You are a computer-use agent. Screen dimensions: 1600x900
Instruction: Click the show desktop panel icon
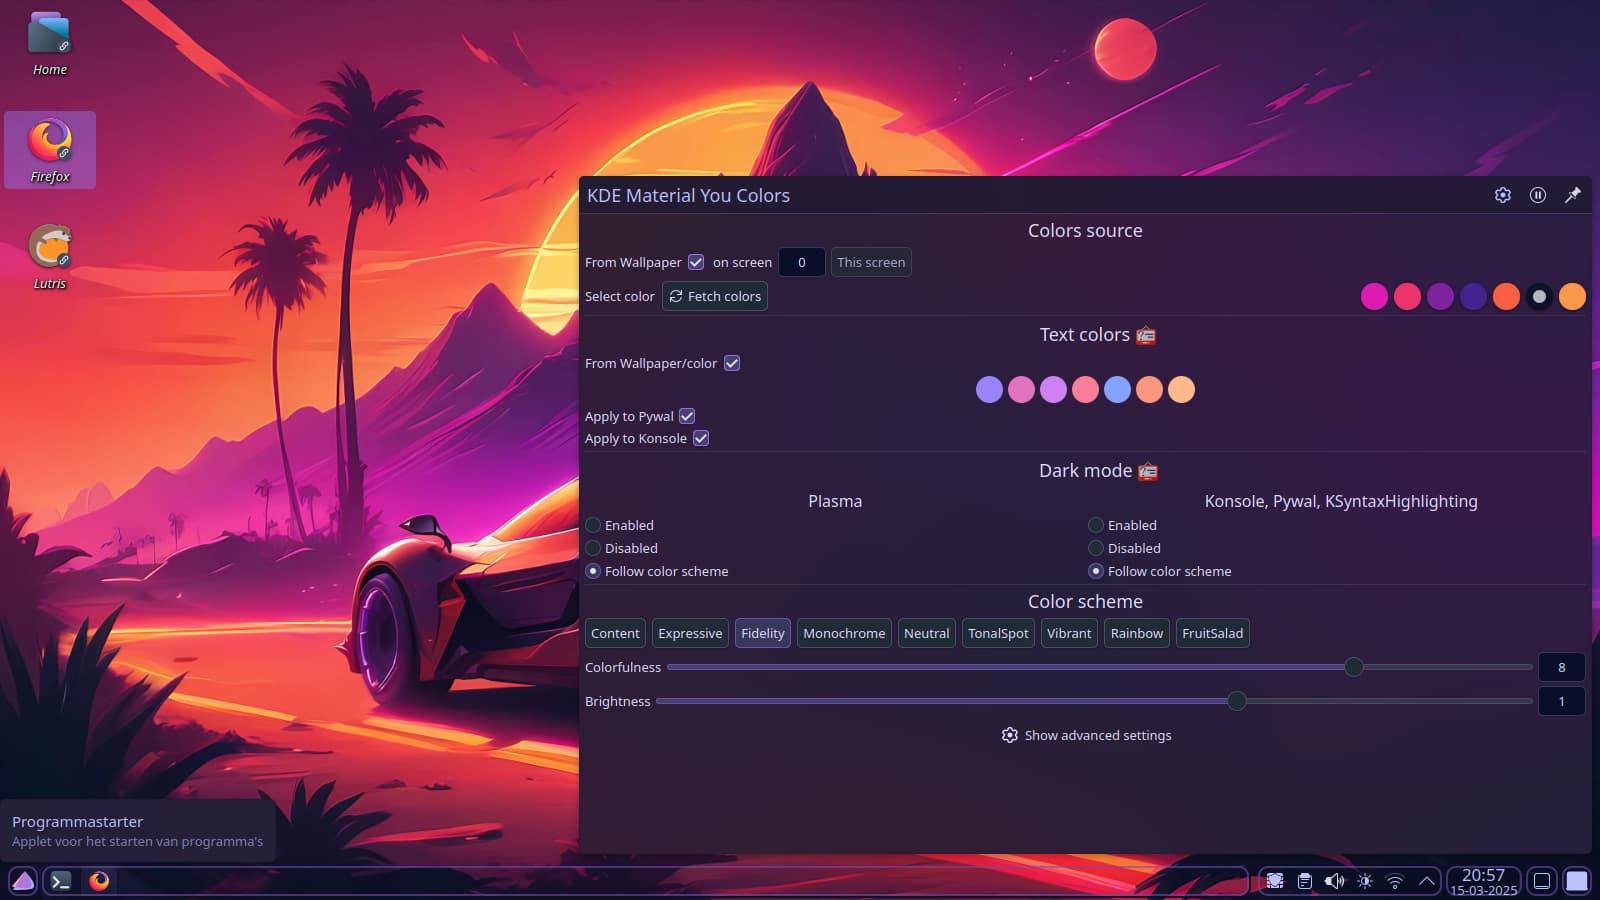(x=1542, y=881)
